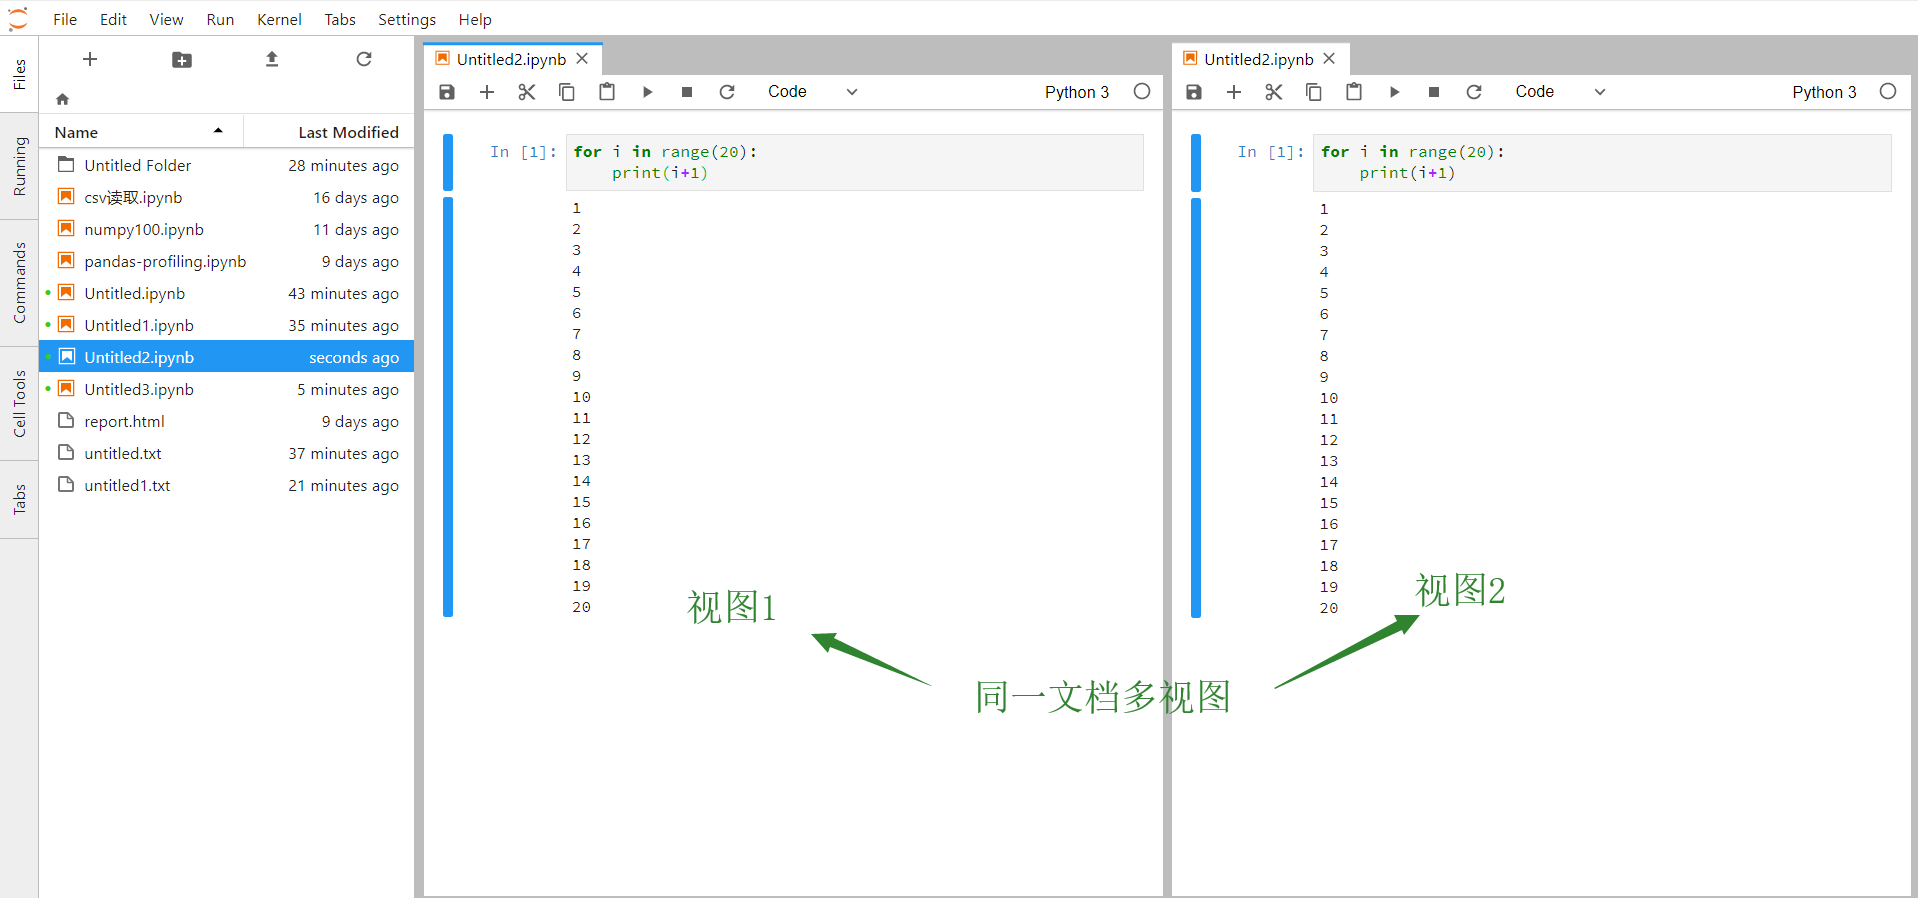Run the selected cell in right notebook
Image resolution: width=1918 pixels, height=898 pixels.
coord(1394,92)
